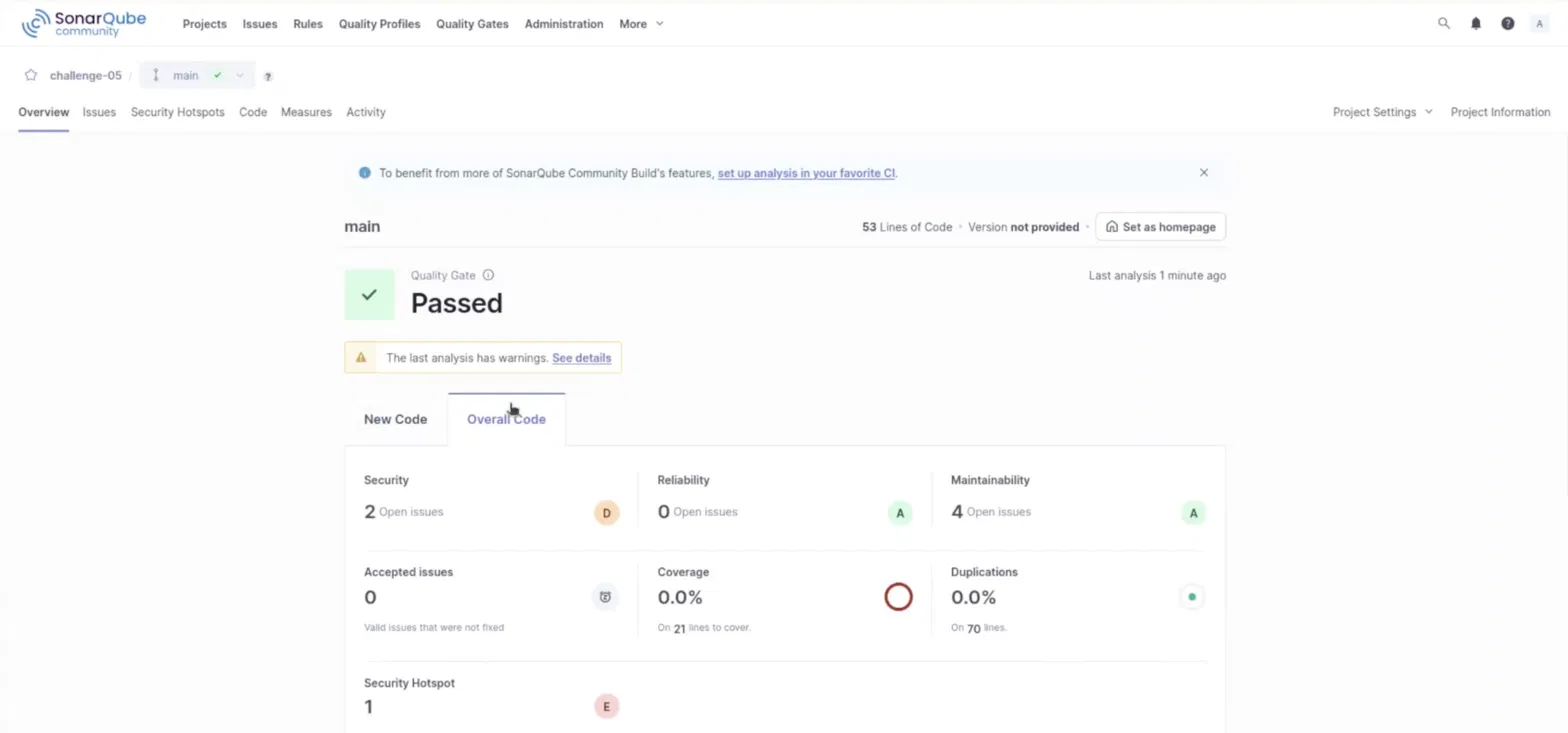
Task: Click the warning triangle icon in analysis alert
Action: pyautogui.click(x=361, y=357)
